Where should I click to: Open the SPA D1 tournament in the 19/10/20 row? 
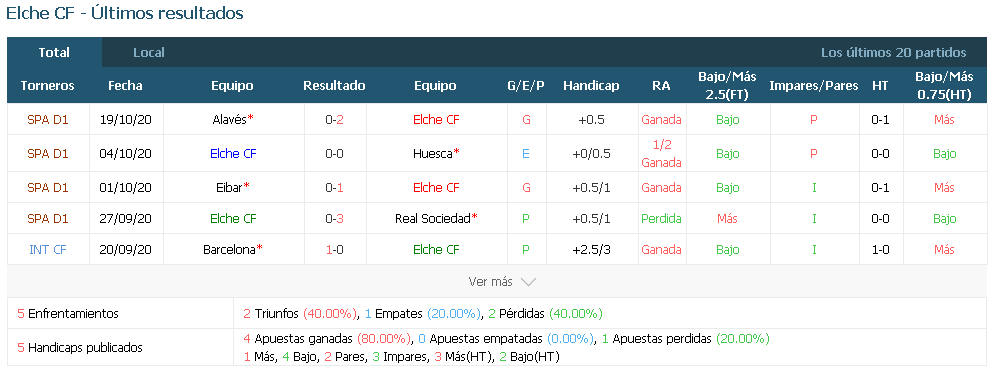[48, 119]
